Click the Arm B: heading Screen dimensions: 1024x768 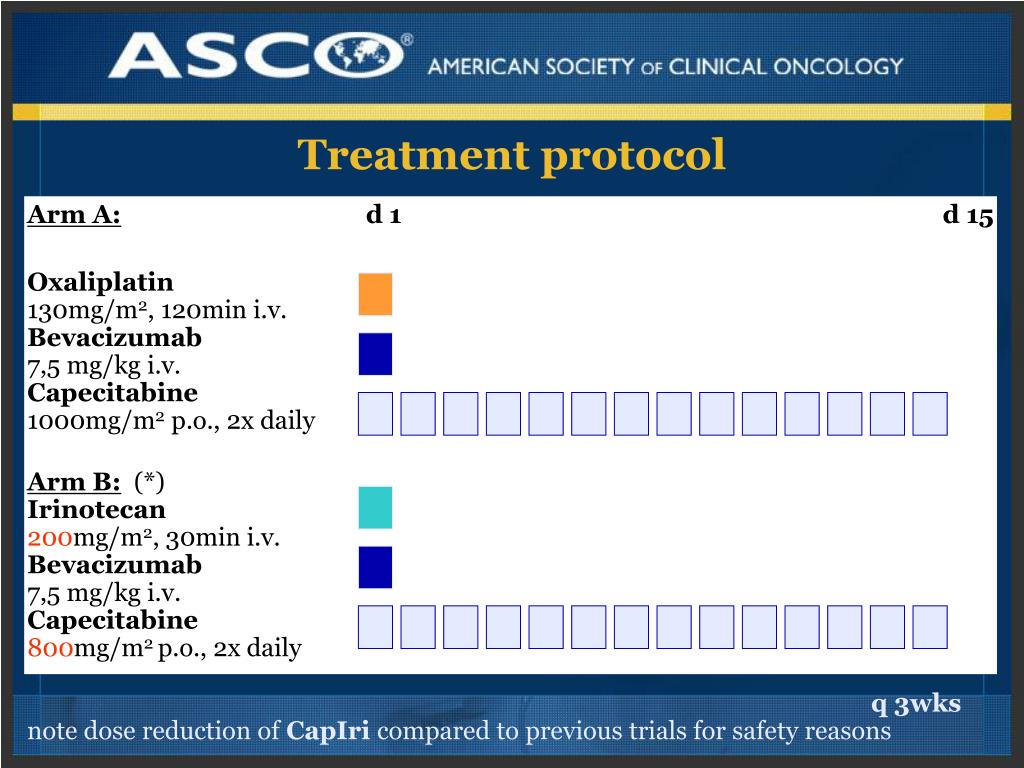point(74,482)
